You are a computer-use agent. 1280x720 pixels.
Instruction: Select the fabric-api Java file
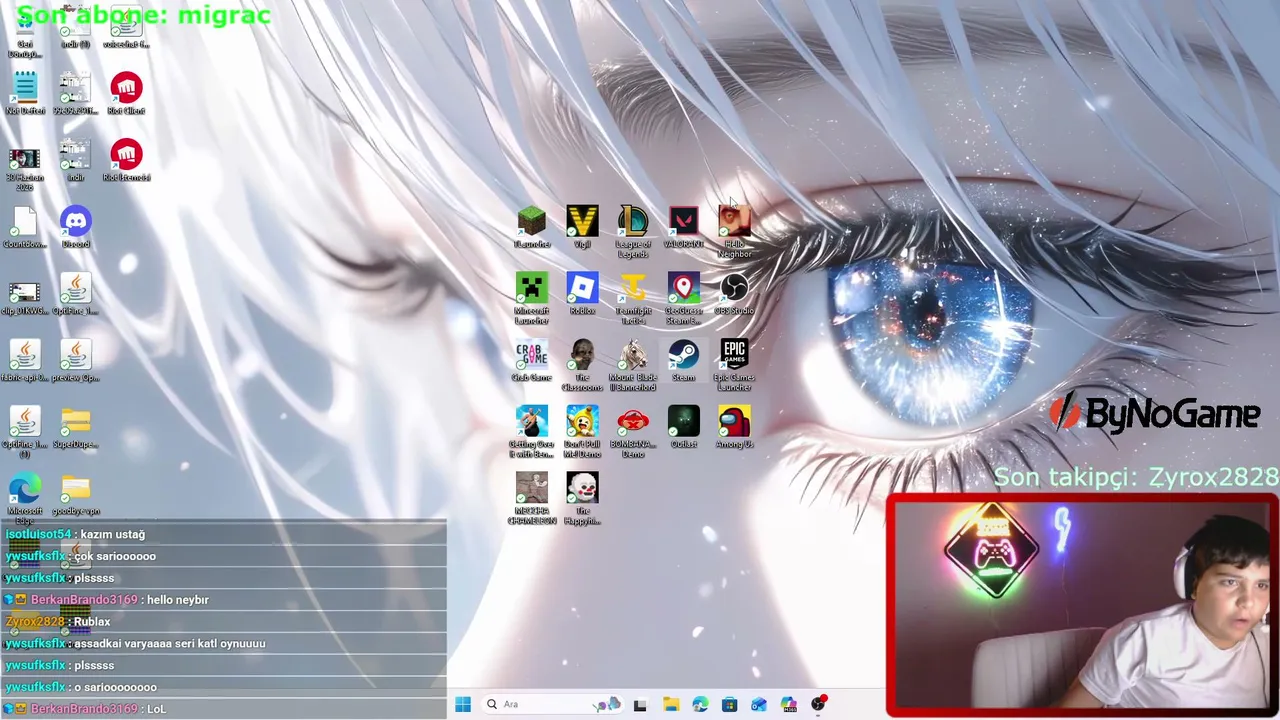[25, 355]
